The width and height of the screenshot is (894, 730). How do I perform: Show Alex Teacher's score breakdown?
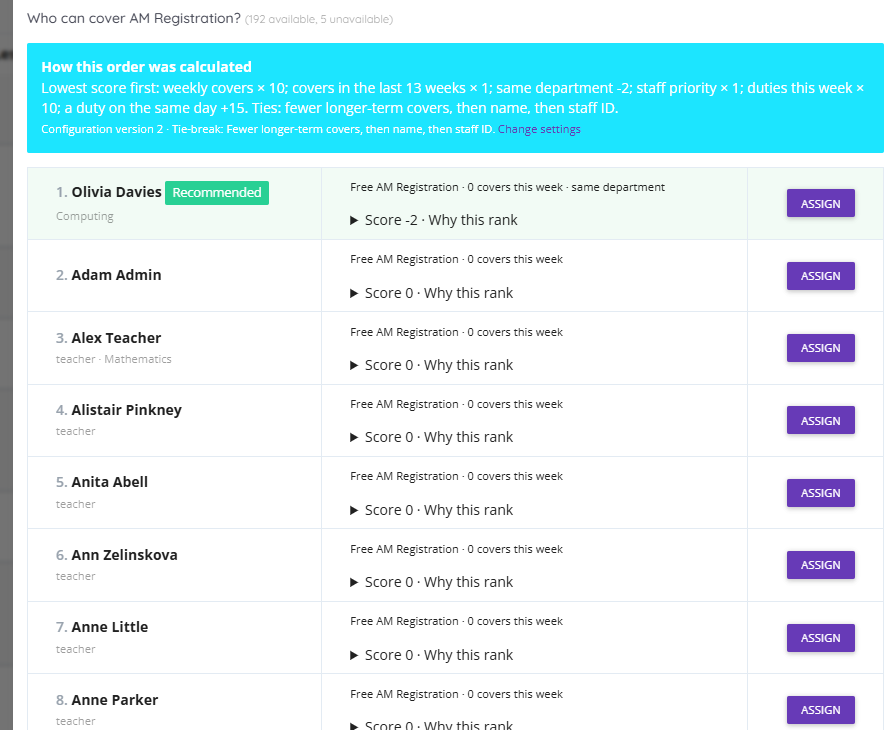pyautogui.click(x=432, y=365)
